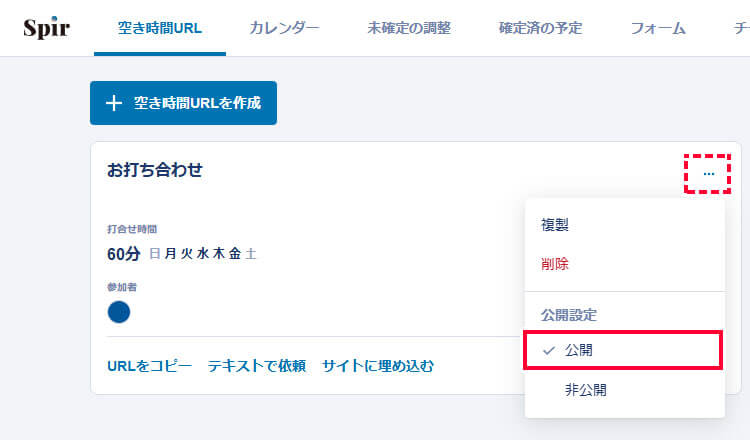Choose 削除 from the dropdown menu
The width and height of the screenshot is (750, 440).
tap(625, 264)
